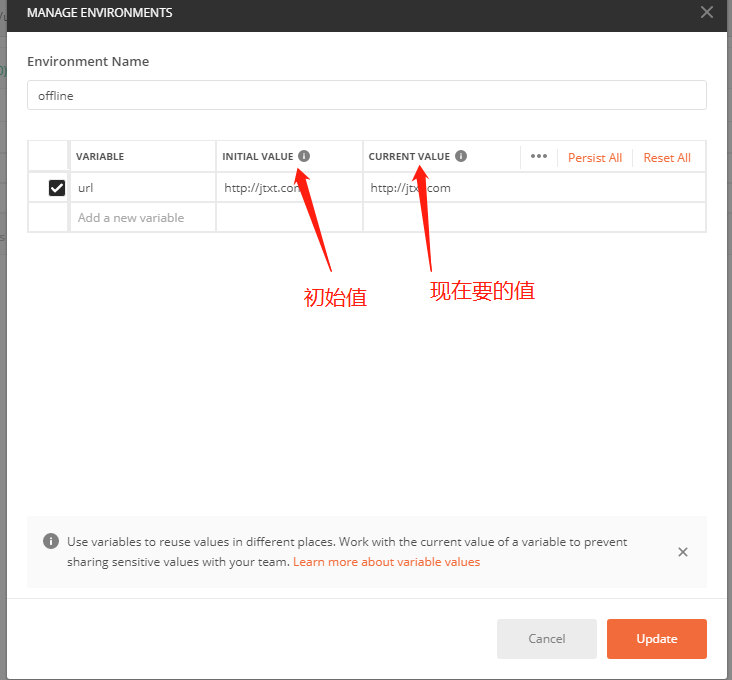Click empty initial value cell in new row
This screenshot has height=680, width=732.
[x=289, y=218]
